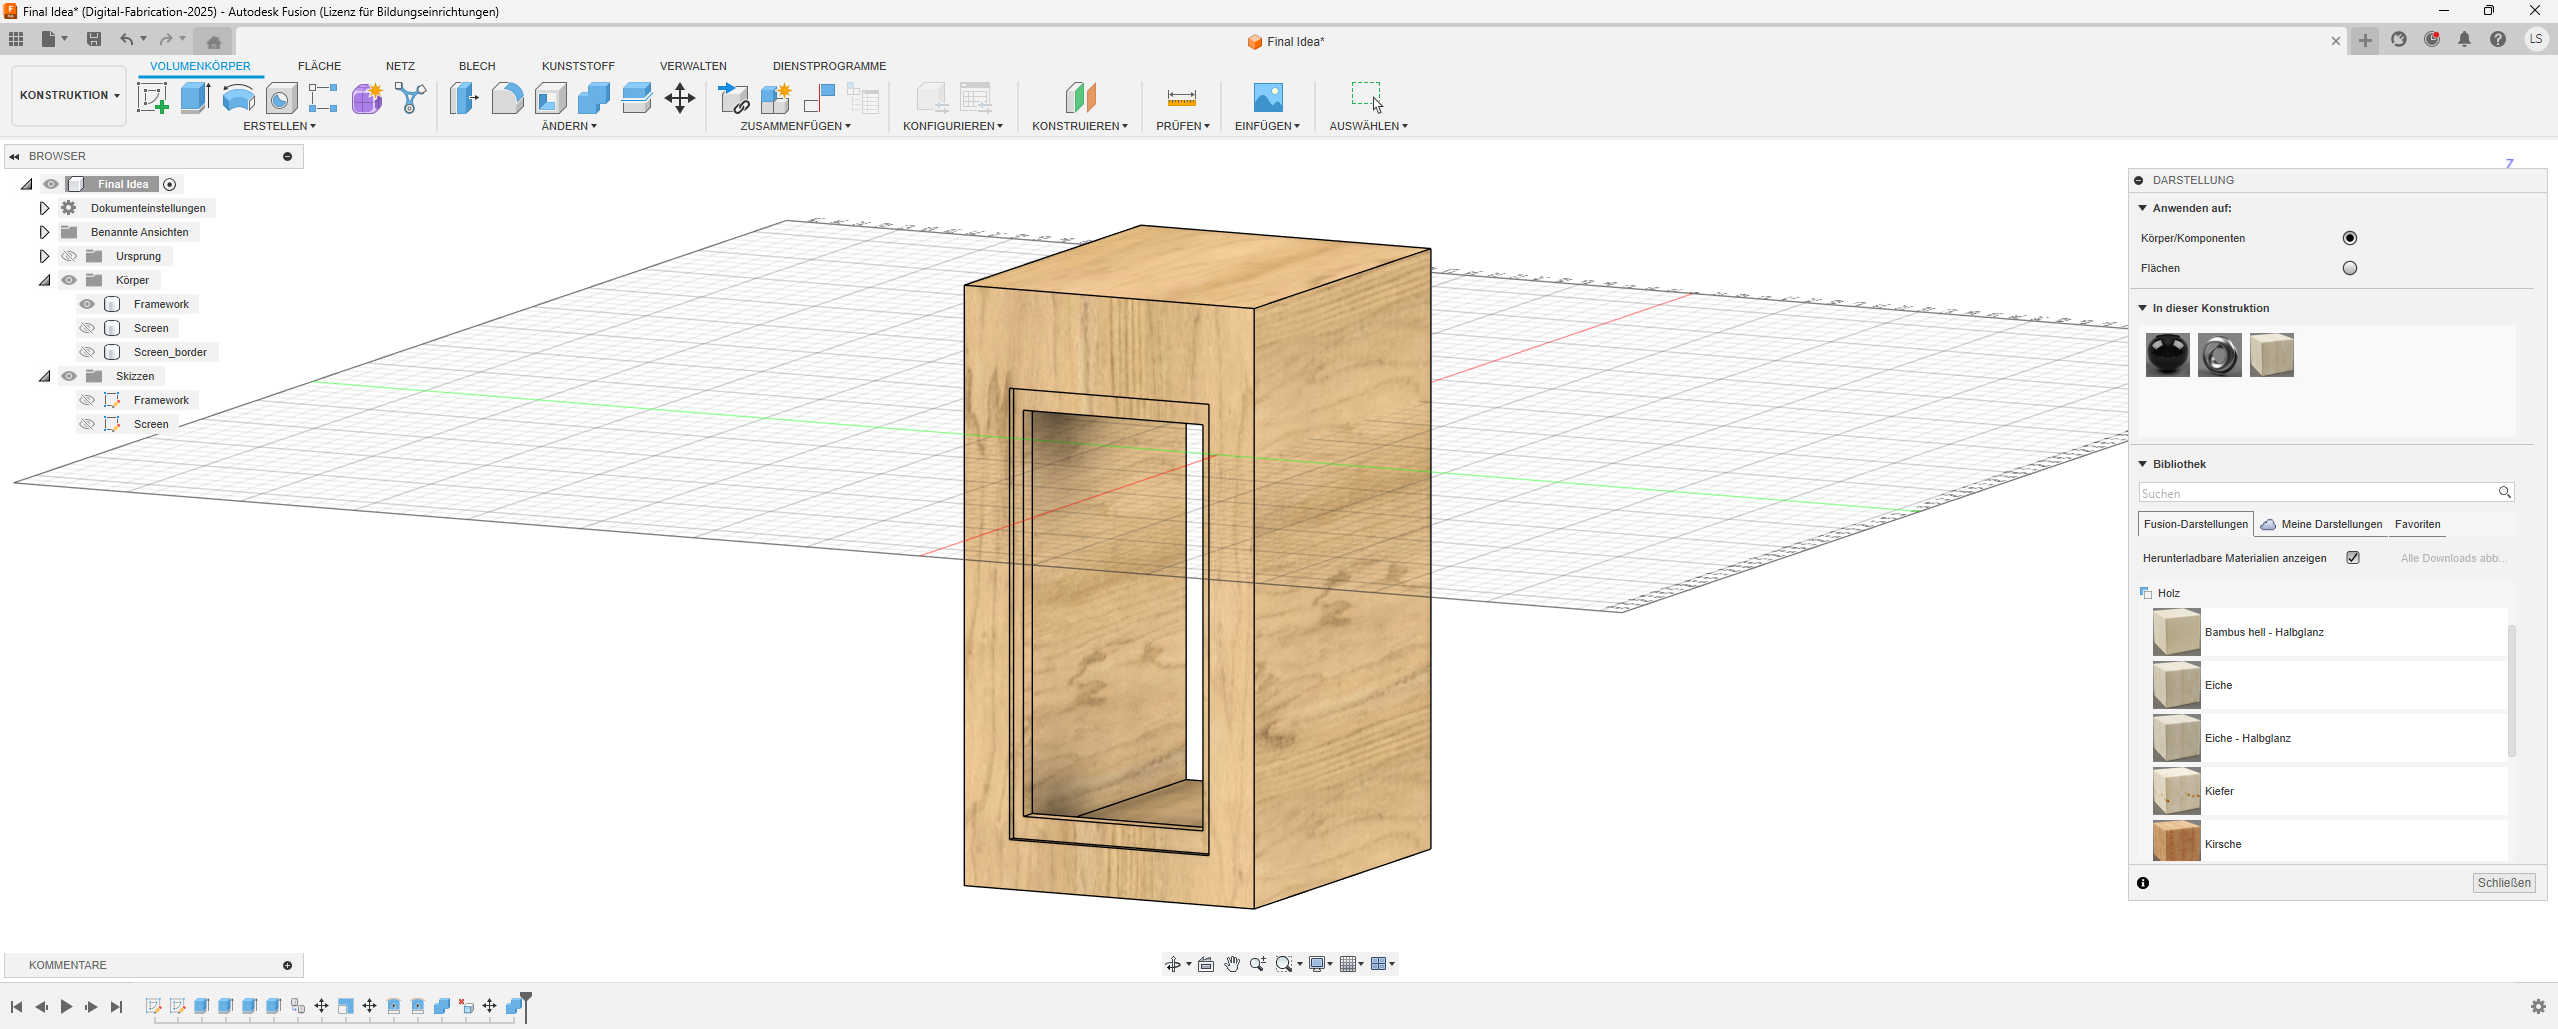Click the Fillet tool icon
This screenshot has height=1029, width=2558.
click(x=507, y=98)
